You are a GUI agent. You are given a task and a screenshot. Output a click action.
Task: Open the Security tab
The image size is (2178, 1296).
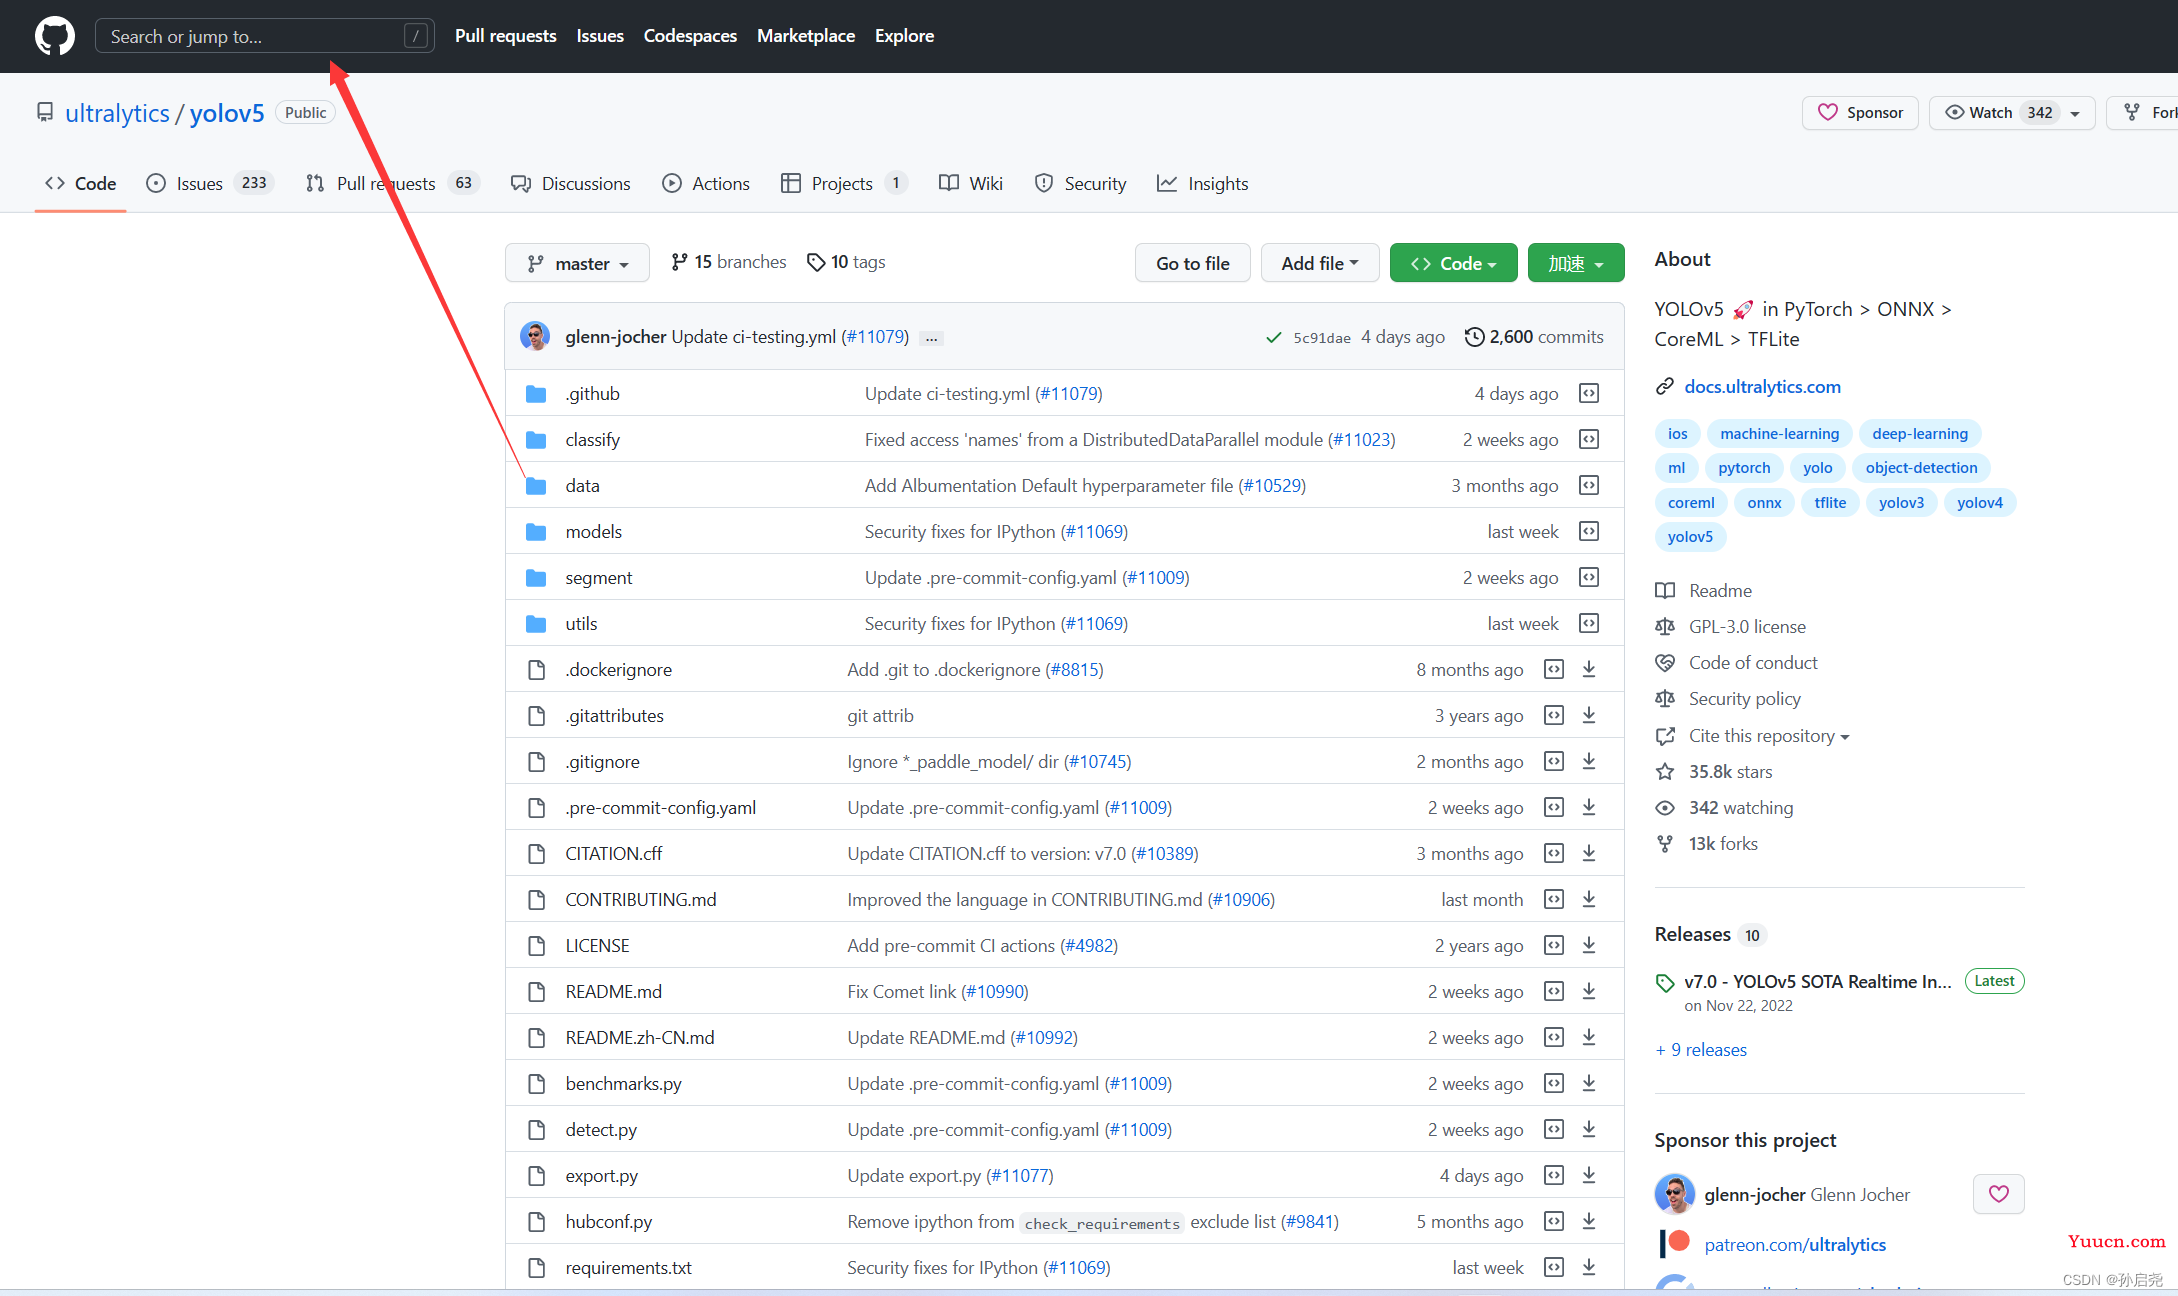(x=1080, y=183)
